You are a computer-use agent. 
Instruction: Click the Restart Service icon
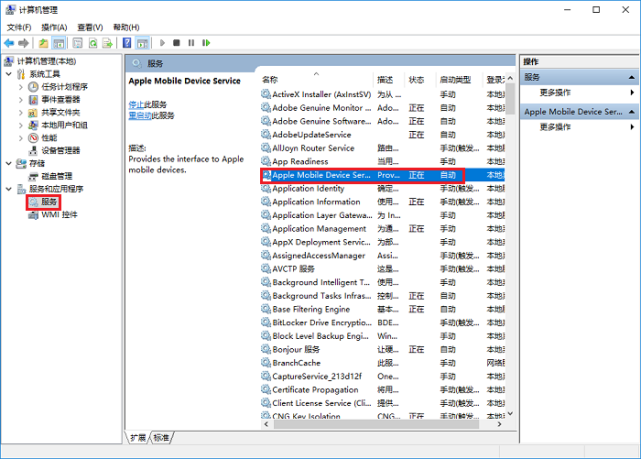point(206,43)
